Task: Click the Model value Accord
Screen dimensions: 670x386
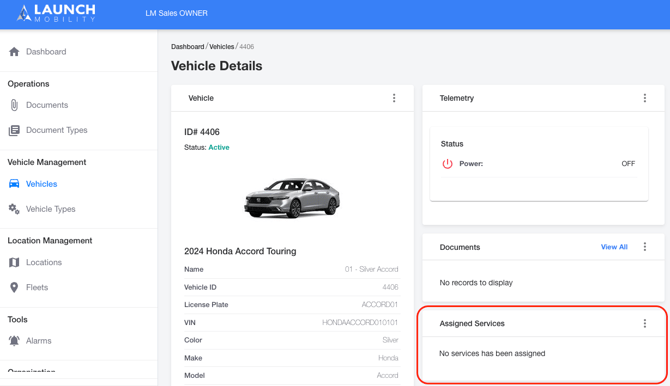Action: coord(387,375)
